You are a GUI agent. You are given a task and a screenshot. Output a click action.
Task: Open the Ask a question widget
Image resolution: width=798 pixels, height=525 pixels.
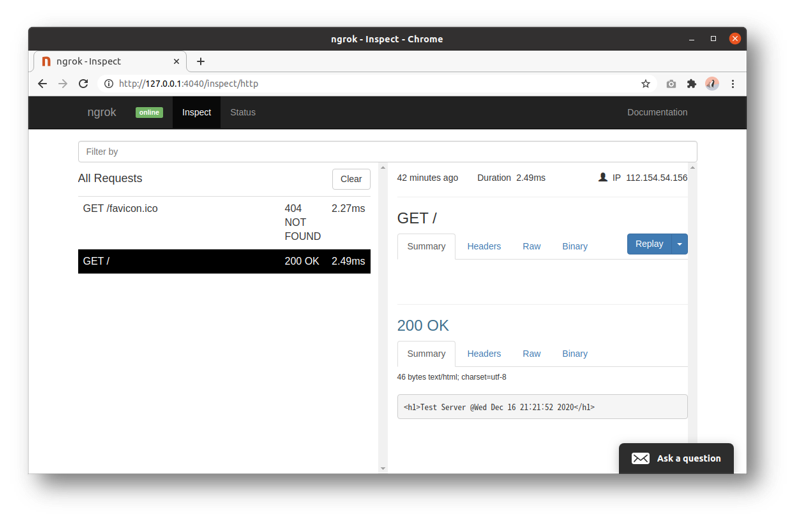point(676,458)
